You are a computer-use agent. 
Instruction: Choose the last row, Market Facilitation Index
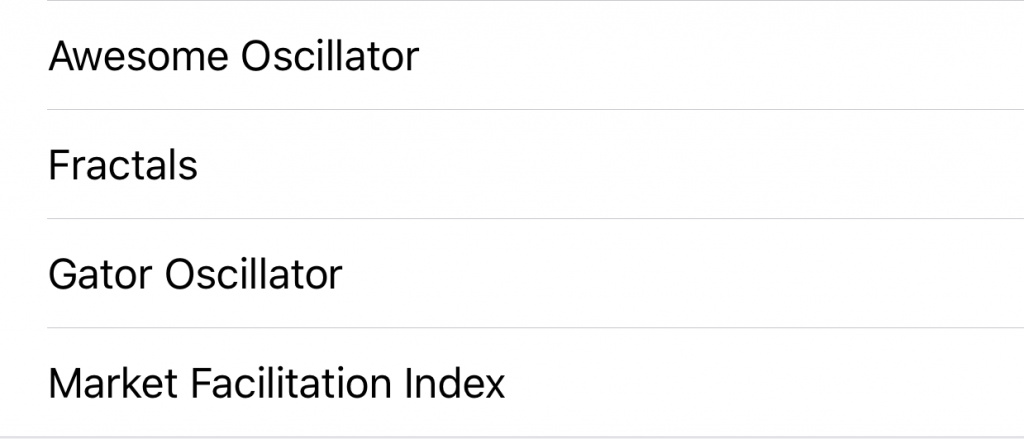(512, 382)
